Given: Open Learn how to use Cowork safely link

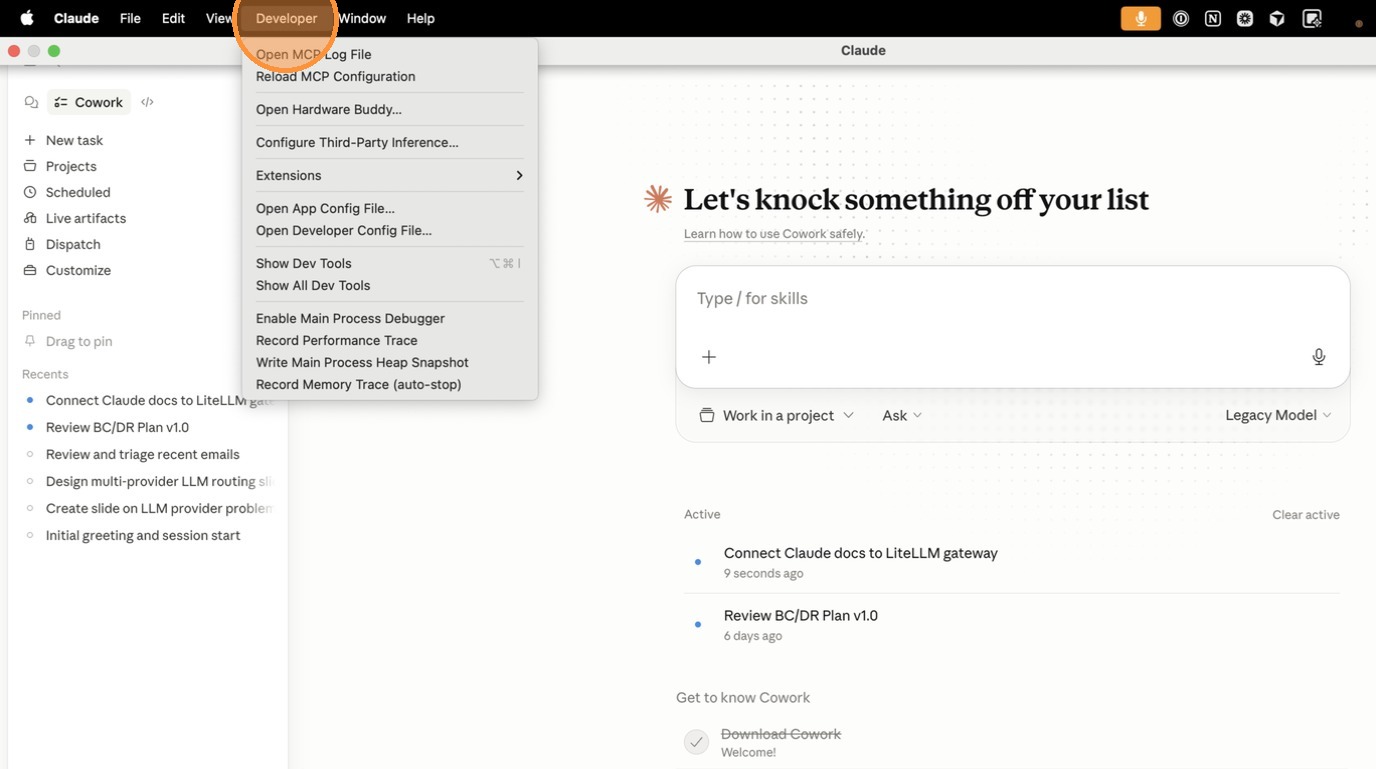Looking at the screenshot, I should pyautogui.click(x=774, y=234).
